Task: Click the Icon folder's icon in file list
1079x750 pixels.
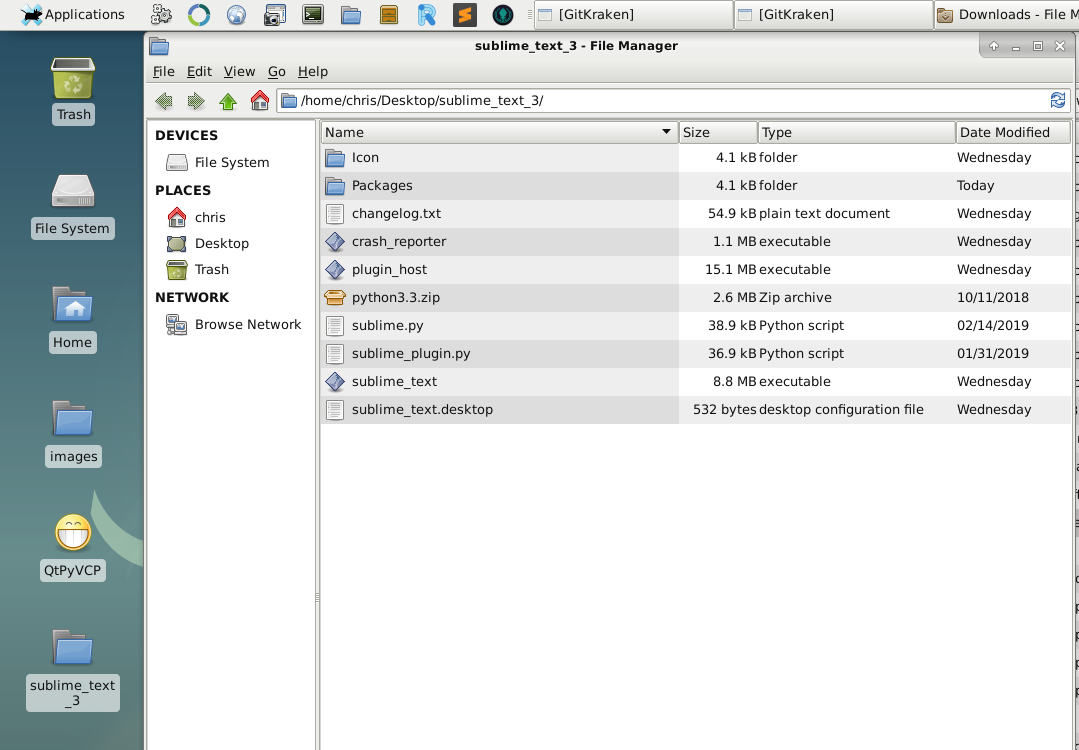Action: click(335, 158)
